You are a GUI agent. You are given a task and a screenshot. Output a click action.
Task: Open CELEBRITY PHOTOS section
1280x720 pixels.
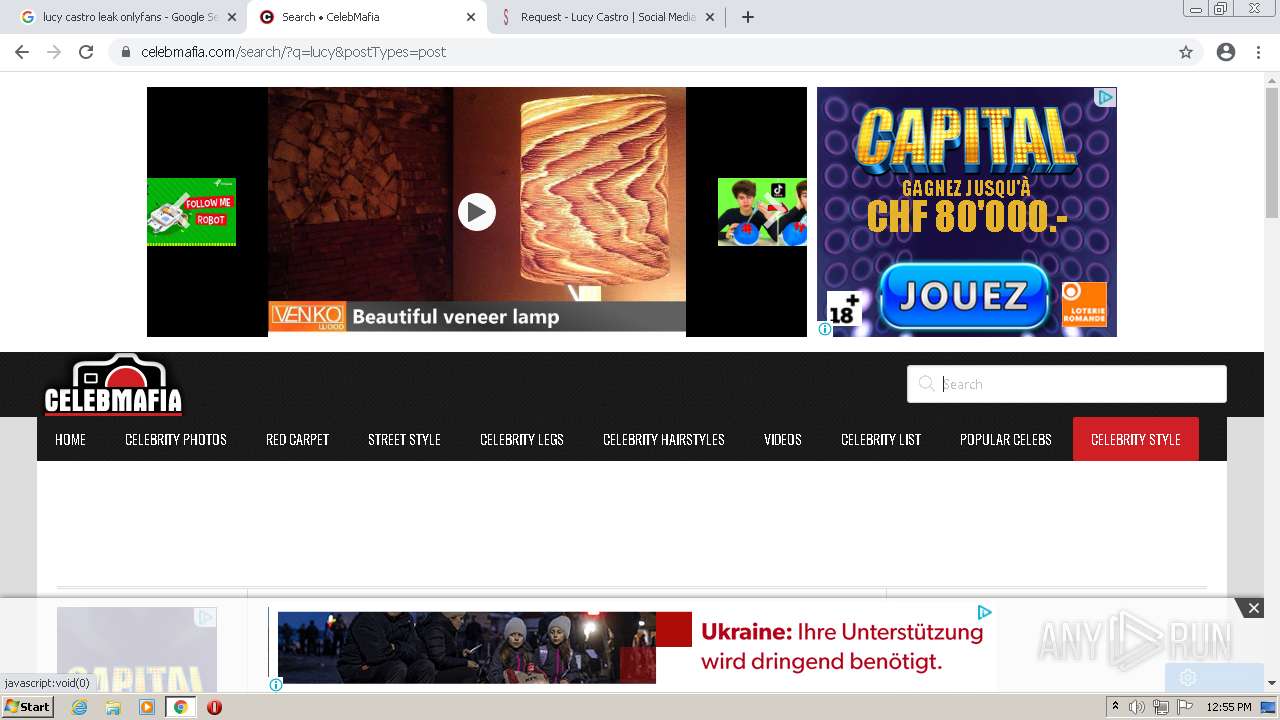click(x=176, y=439)
